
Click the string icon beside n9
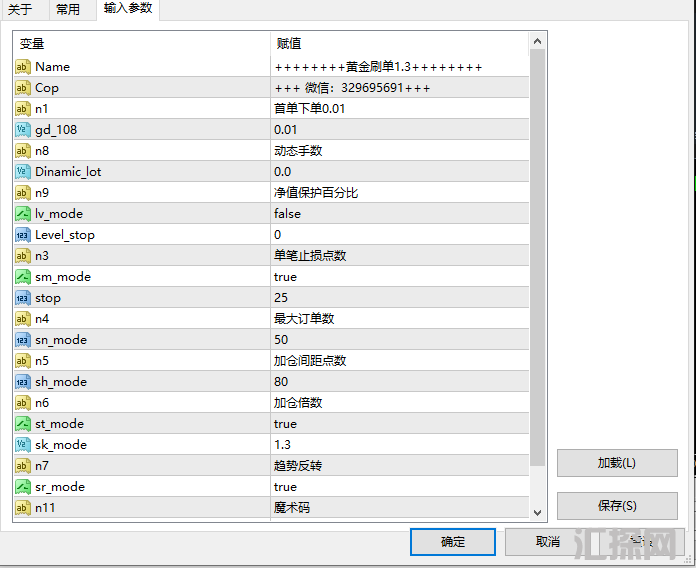(23, 193)
